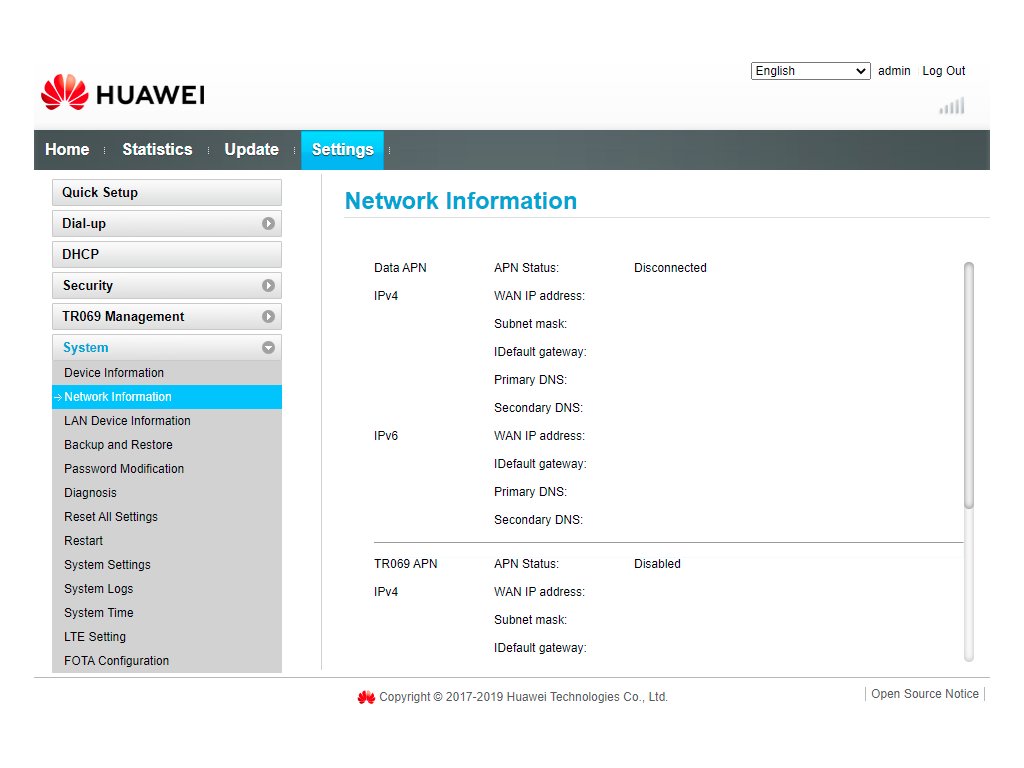This screenshot has height=768, width=1024.
Task: Open Quick Setup in sidebar
Action: click(166, 193)
